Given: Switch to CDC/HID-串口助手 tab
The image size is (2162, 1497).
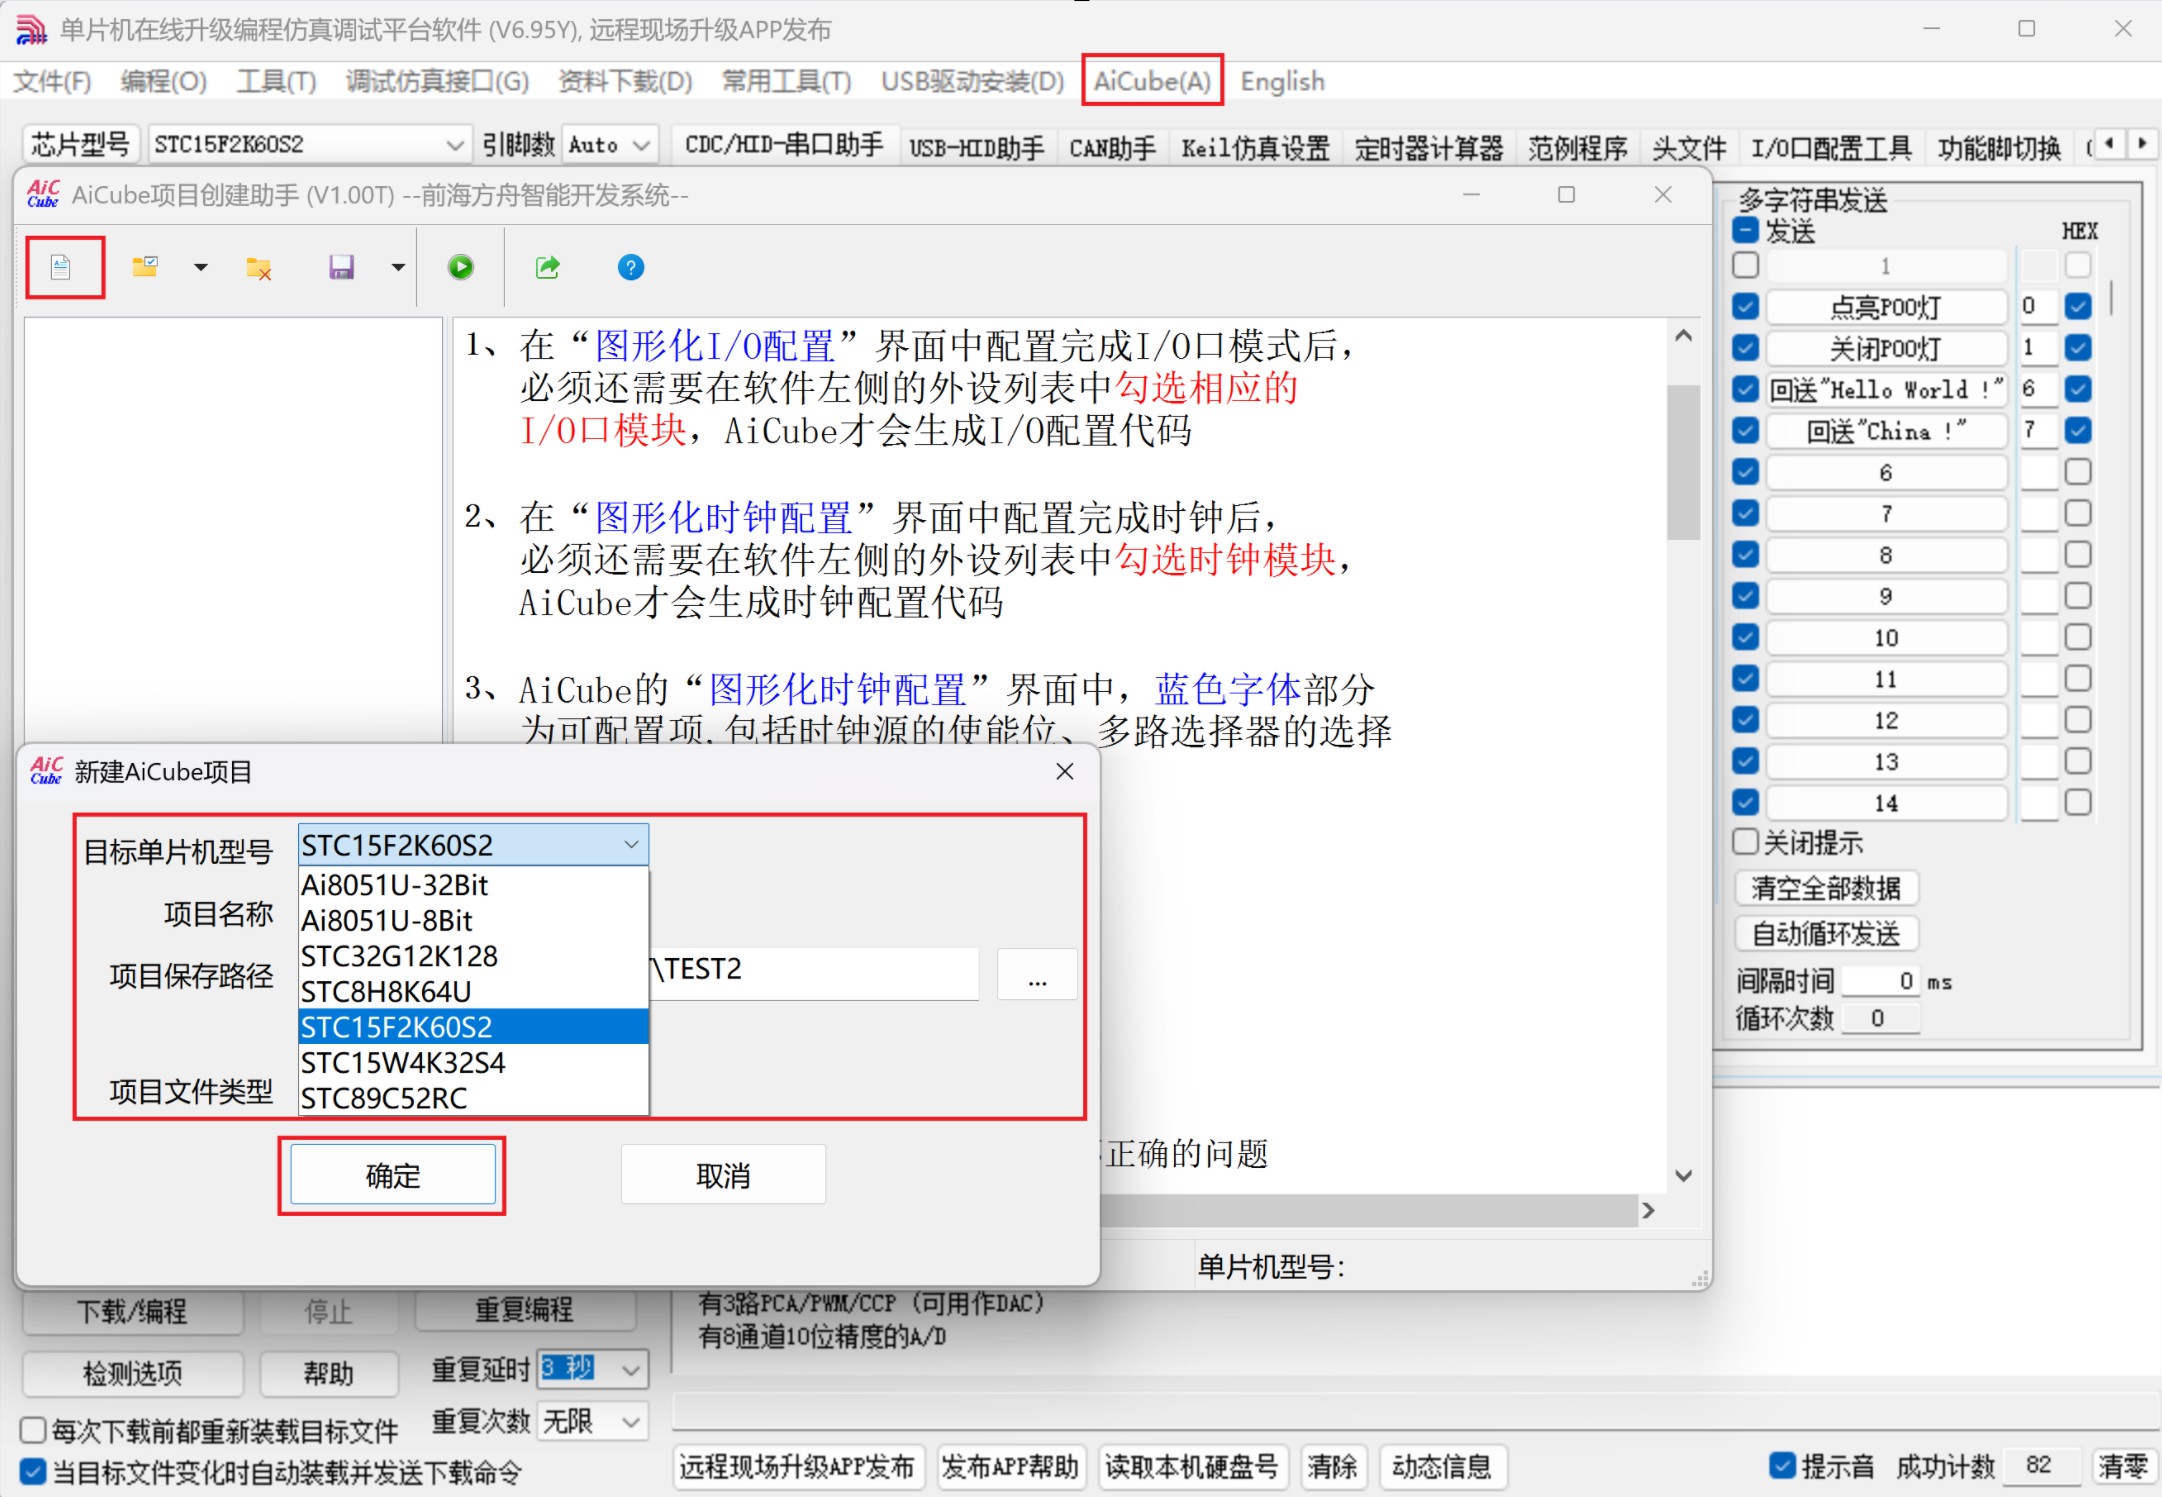Looking at the screenshot, I should [x=785, y=145].
